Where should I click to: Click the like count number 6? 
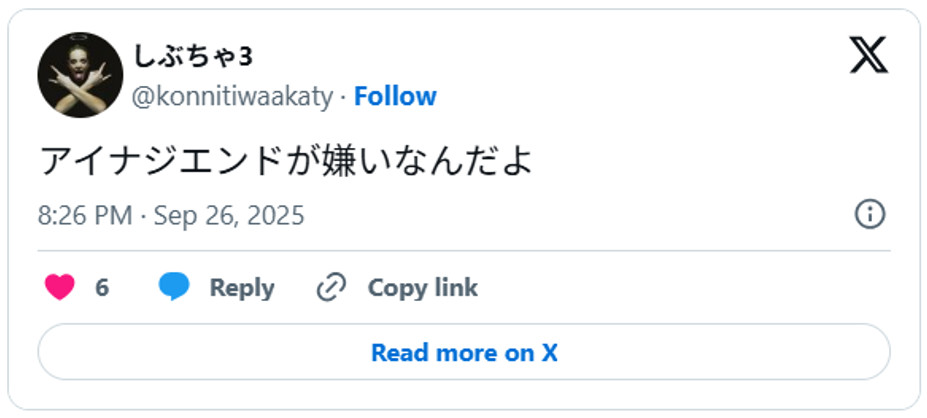[x=102, y=288]
